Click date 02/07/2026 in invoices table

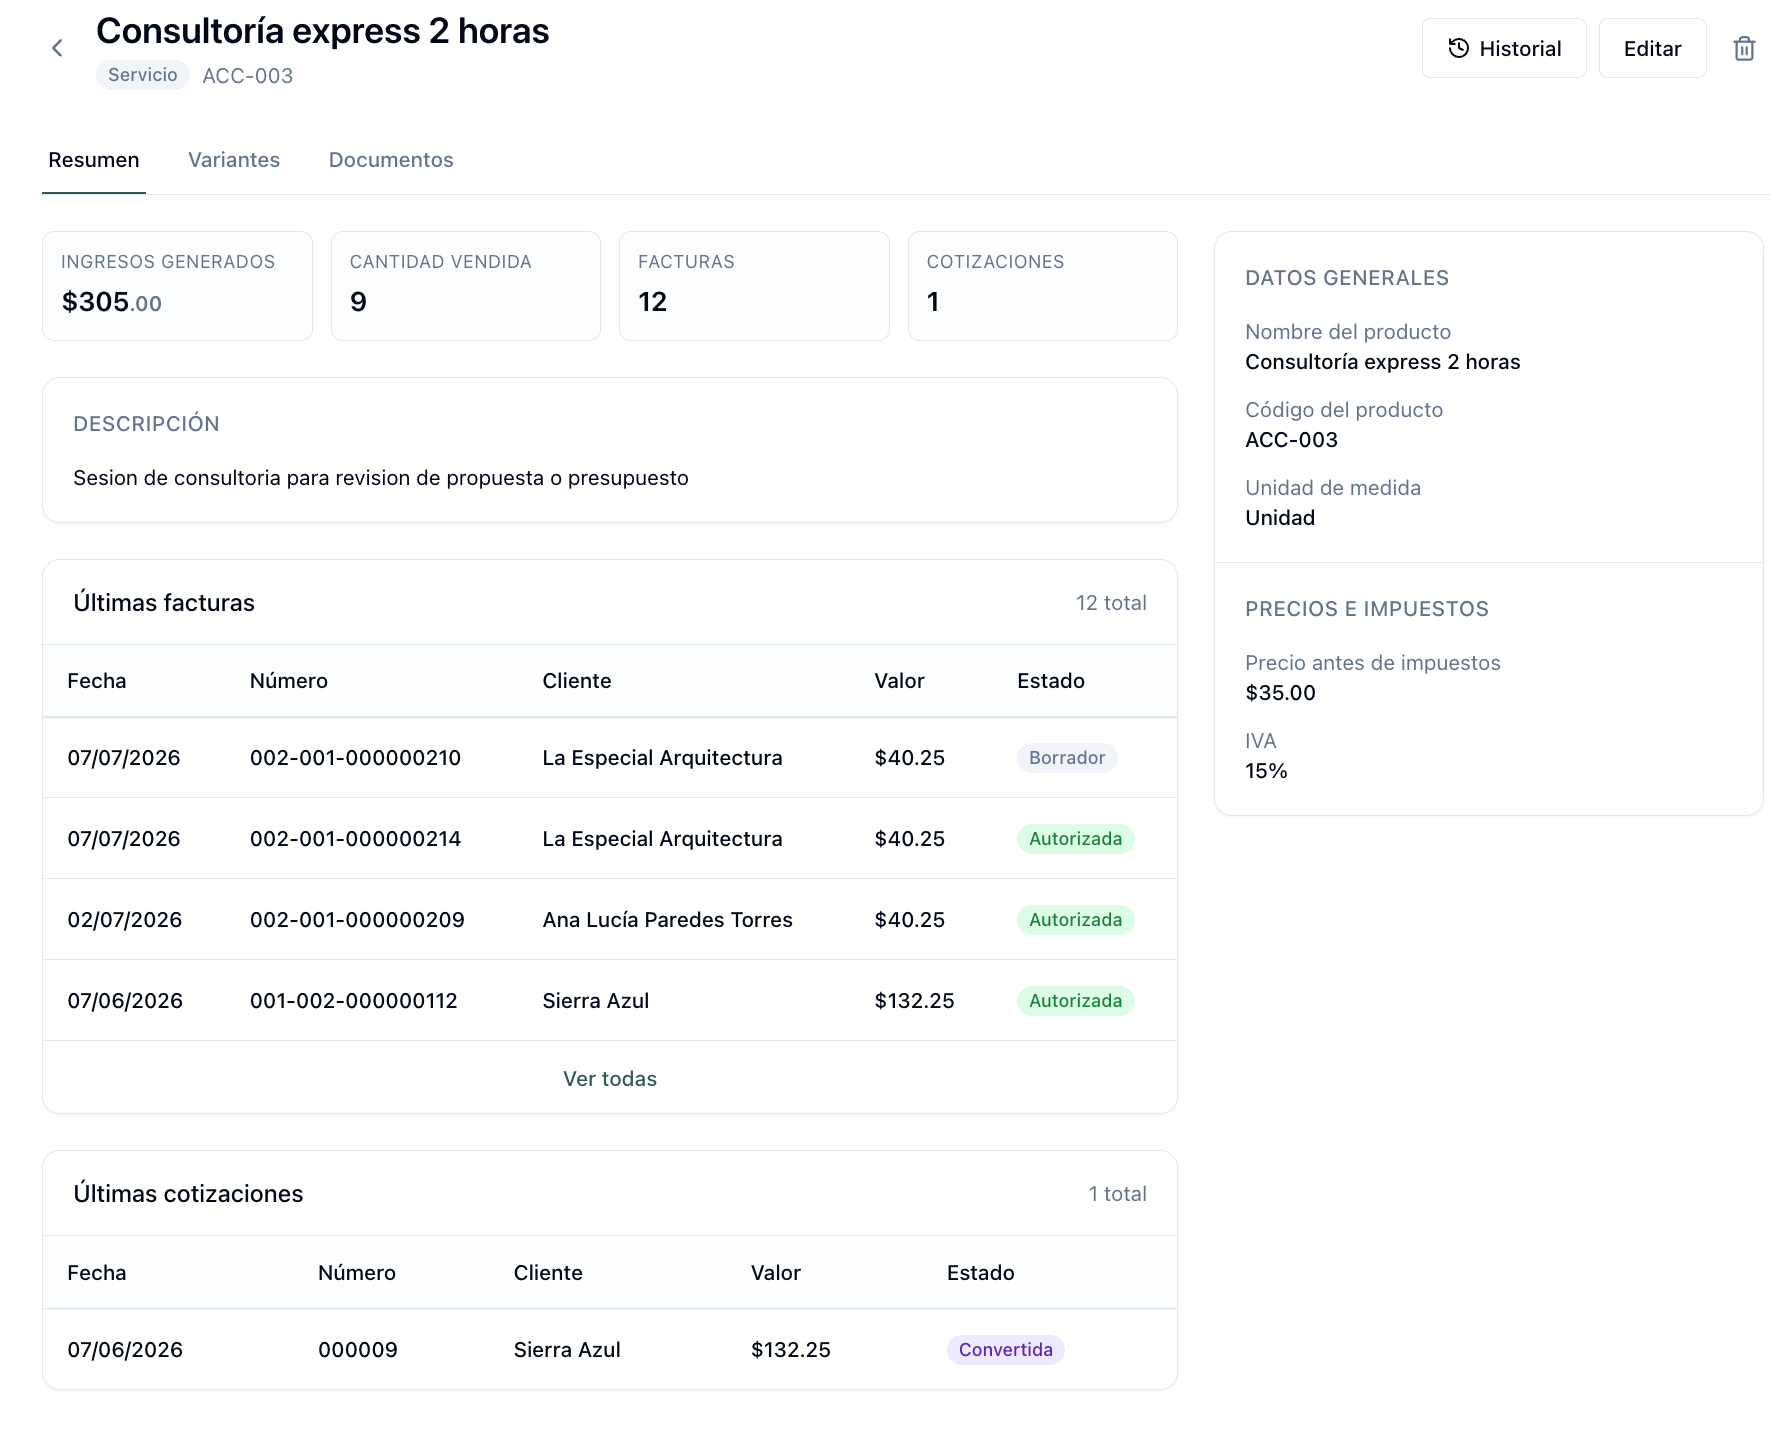[125, 920]
